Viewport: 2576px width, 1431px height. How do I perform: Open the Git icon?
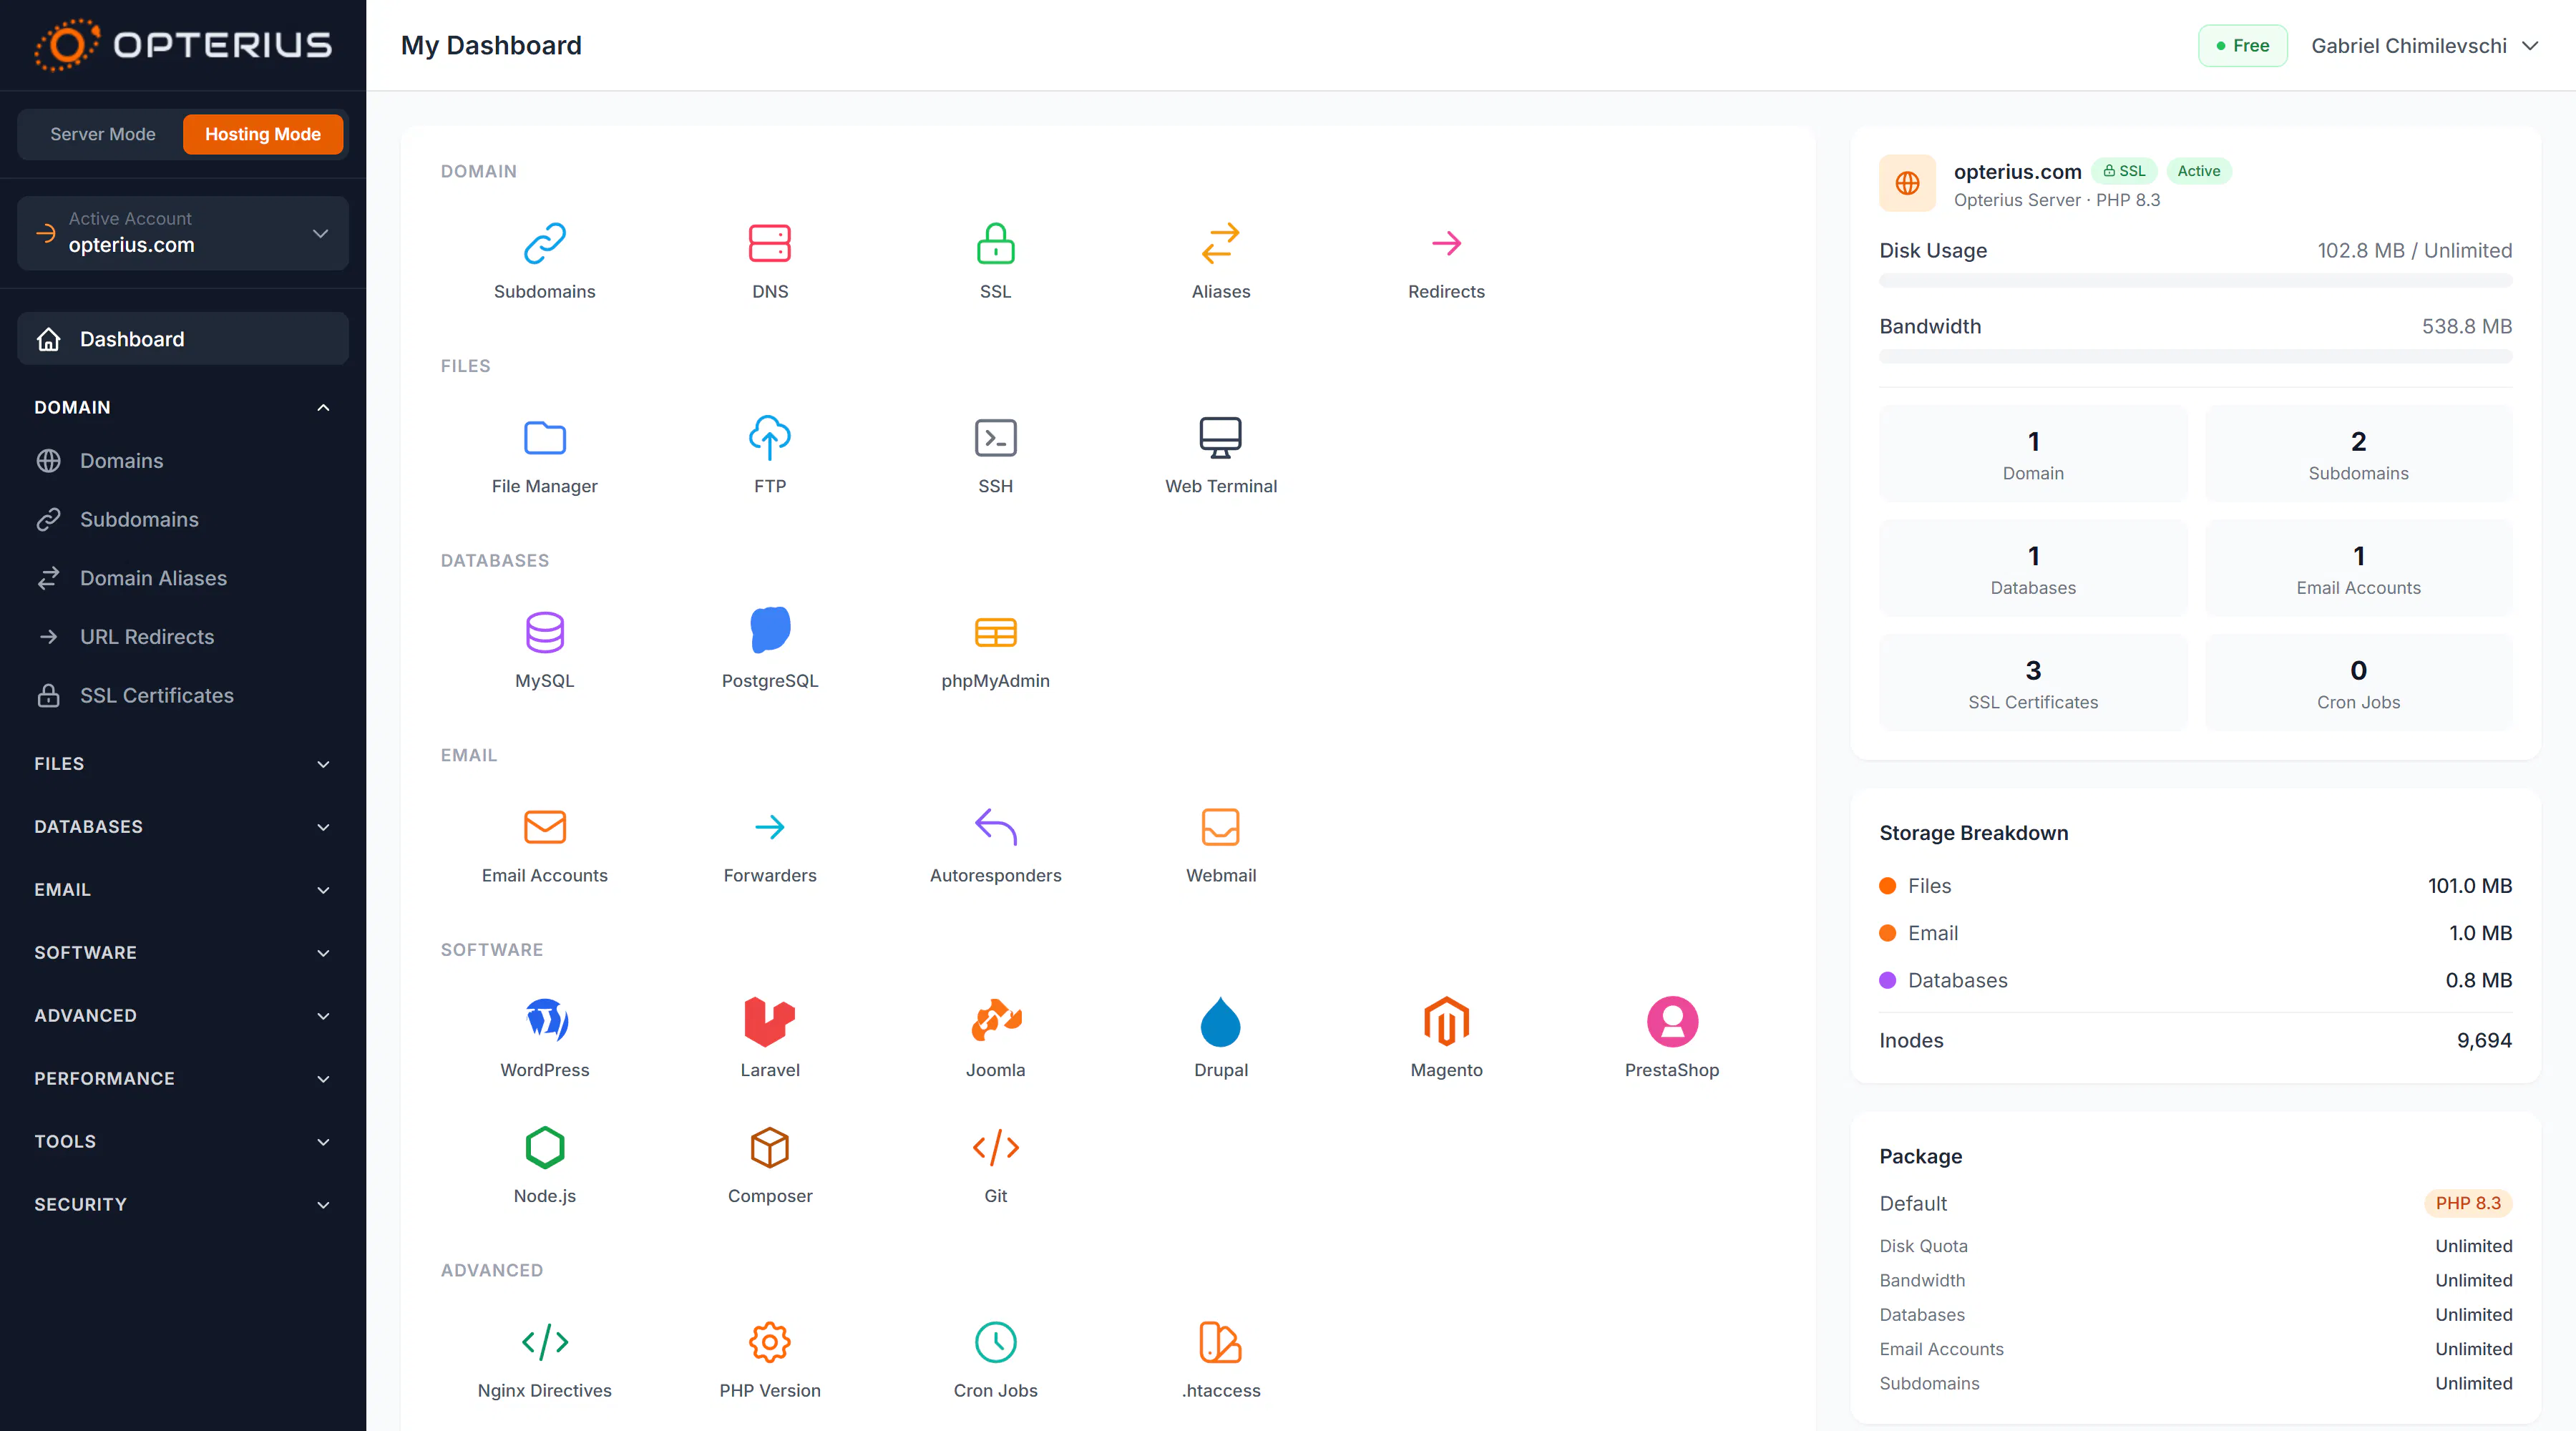point(995,1147)
